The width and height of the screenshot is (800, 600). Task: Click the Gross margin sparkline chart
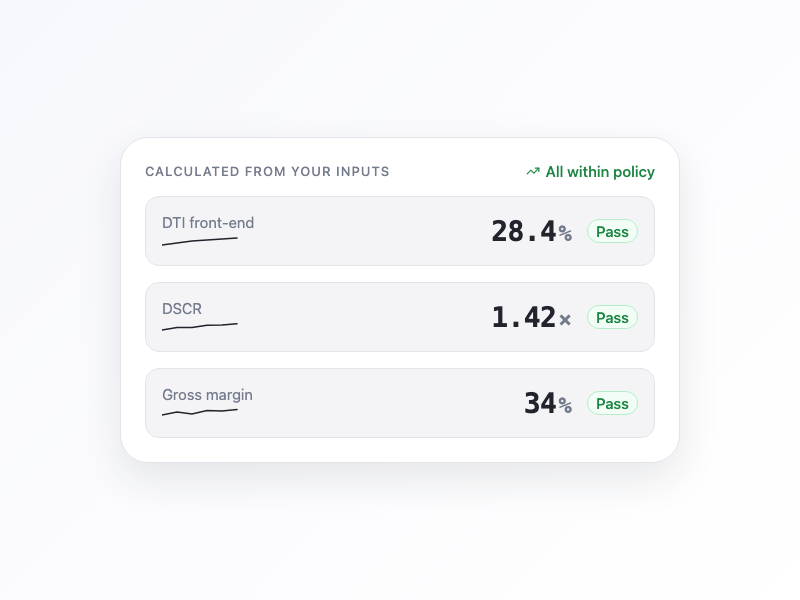pos(200,411)
